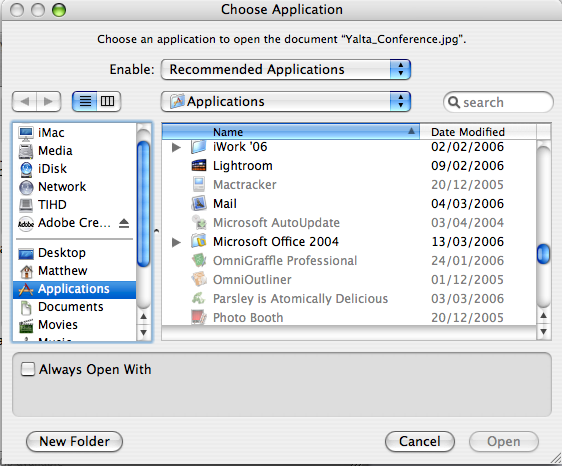The height and width of the screenshot is (466, 562).
Task: Click the Mactracker app icon
Action: click(199, 185)
